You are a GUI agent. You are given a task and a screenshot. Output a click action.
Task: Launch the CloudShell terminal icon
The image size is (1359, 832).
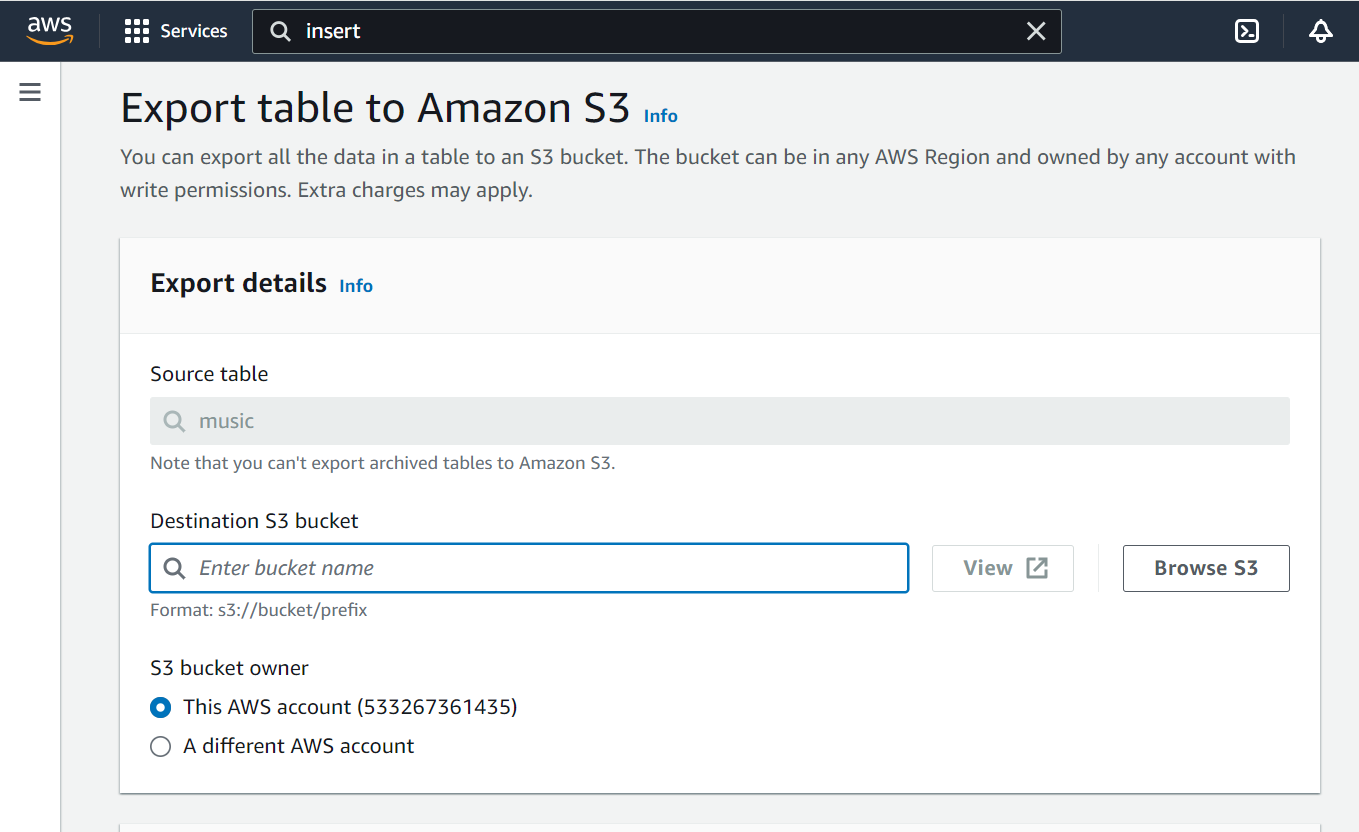[1247, 31]
